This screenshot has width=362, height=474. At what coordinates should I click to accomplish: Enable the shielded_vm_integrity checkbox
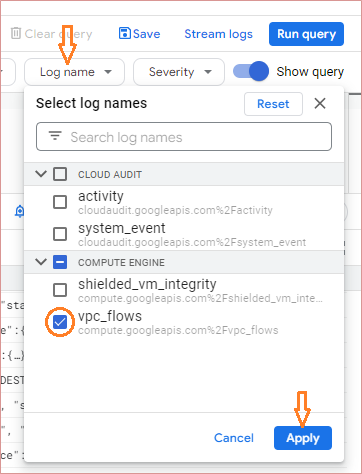coord(60,290)
